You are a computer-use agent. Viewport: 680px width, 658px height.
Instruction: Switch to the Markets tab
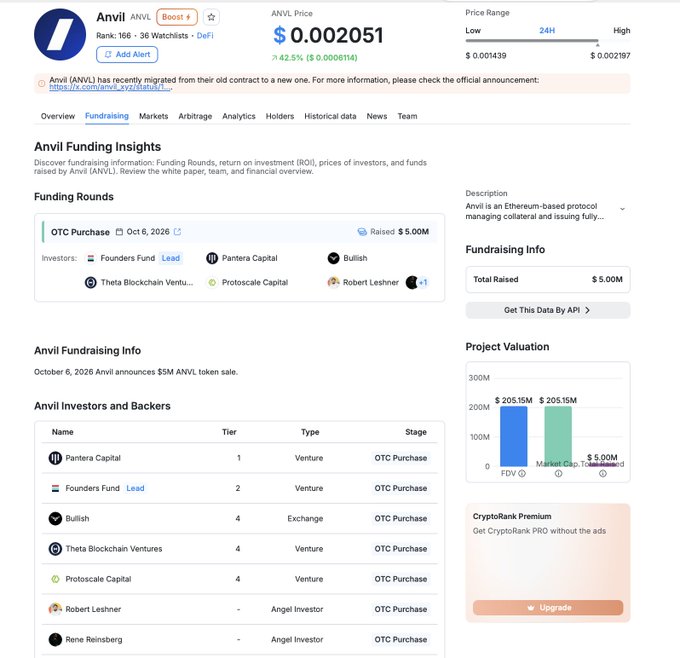coord(154,116)
